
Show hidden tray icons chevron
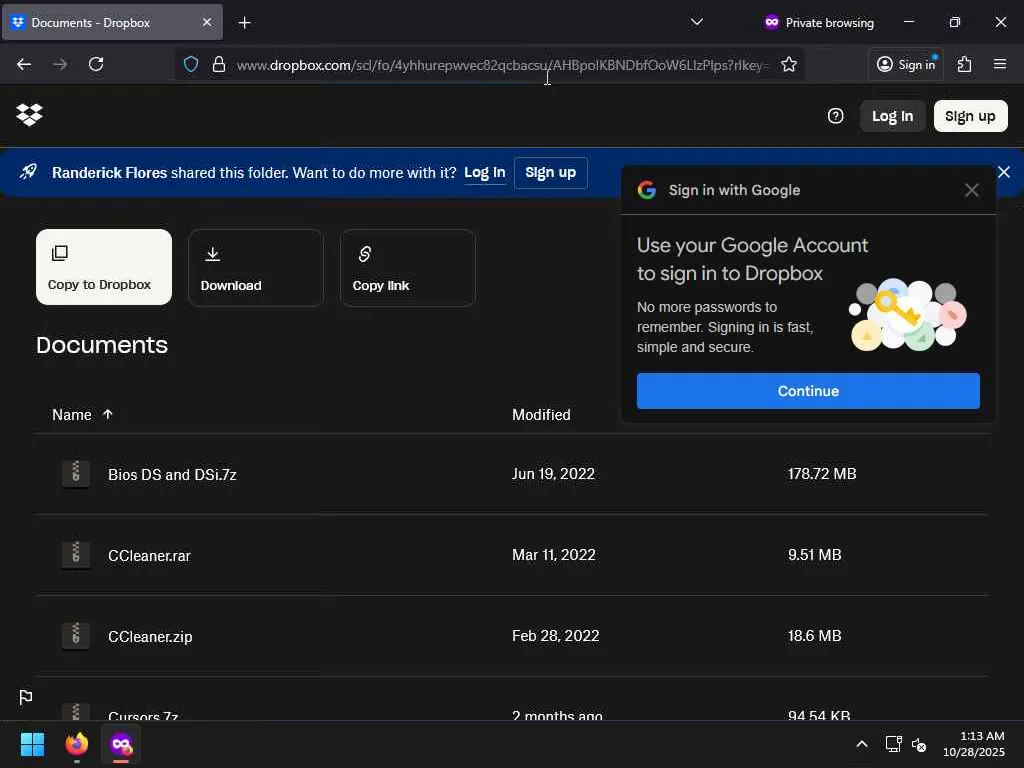pos(862,744)
